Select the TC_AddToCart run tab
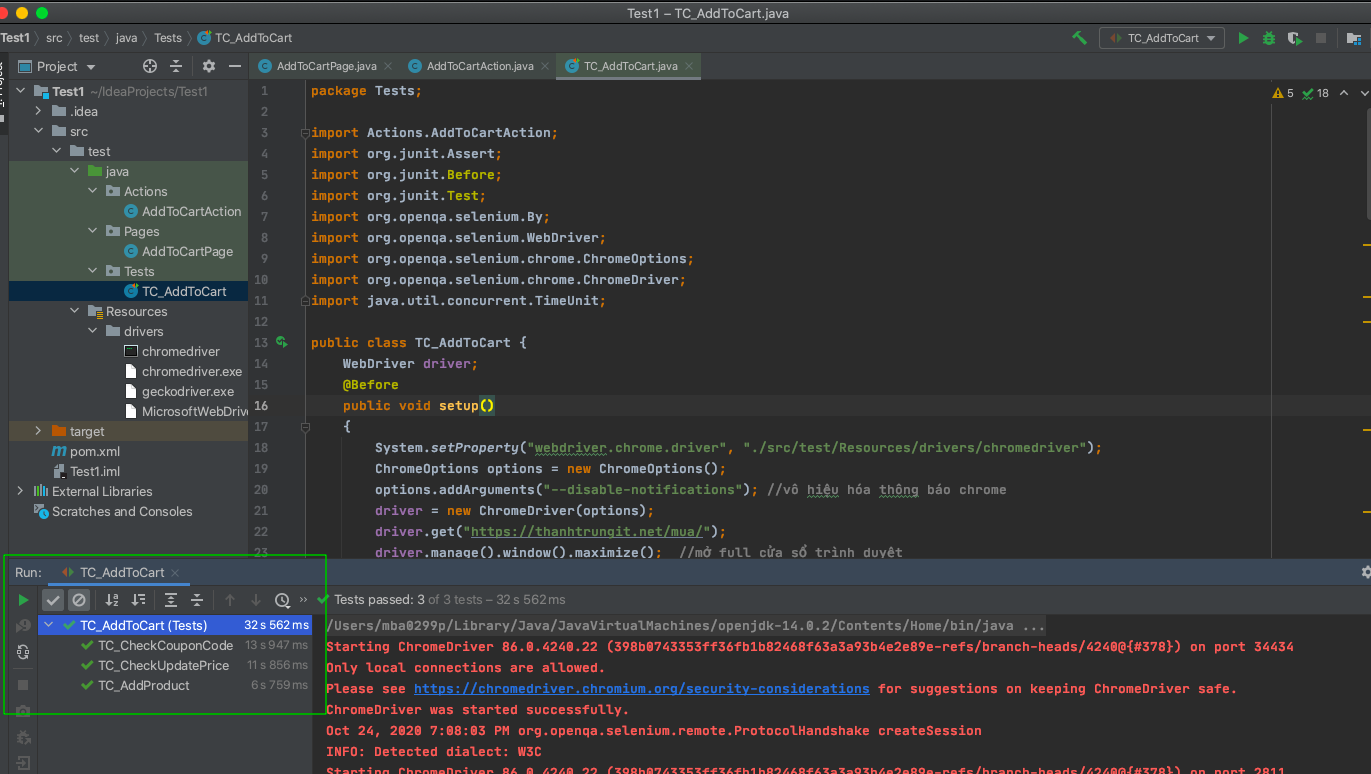The image size is (1371, 774). coord(122,572)
